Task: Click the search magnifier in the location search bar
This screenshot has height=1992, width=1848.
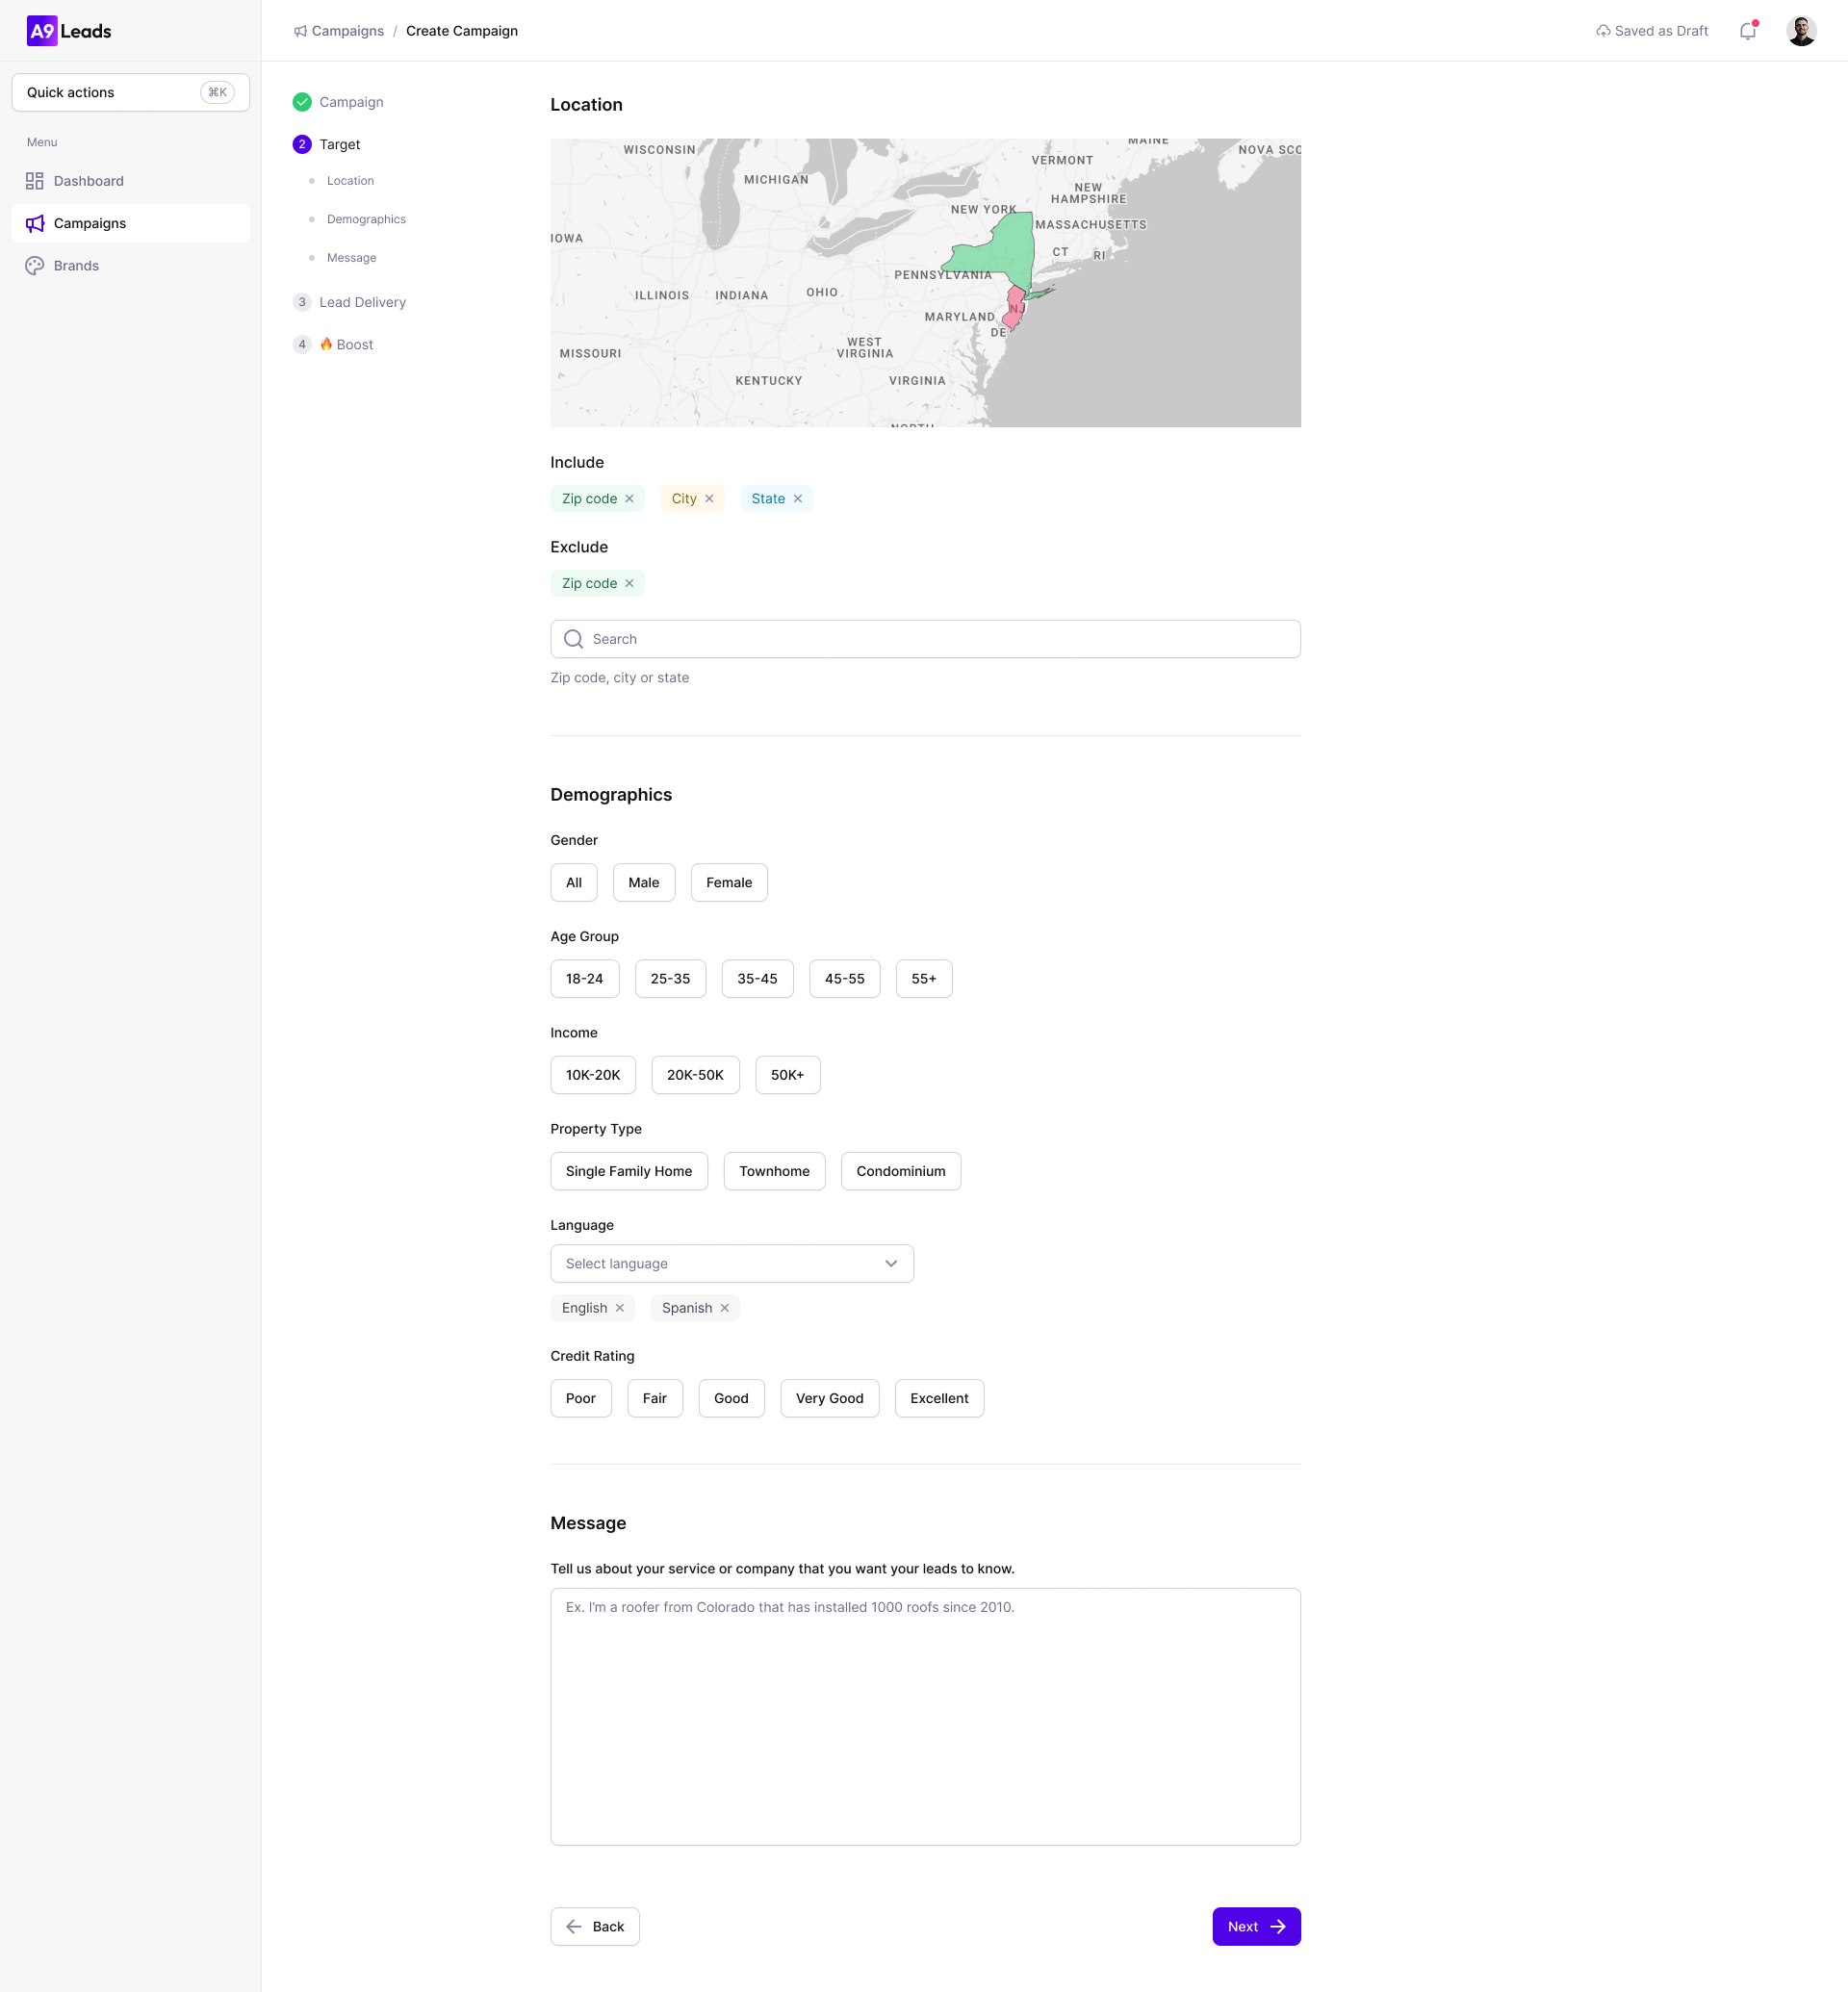Action: (573, 638)
